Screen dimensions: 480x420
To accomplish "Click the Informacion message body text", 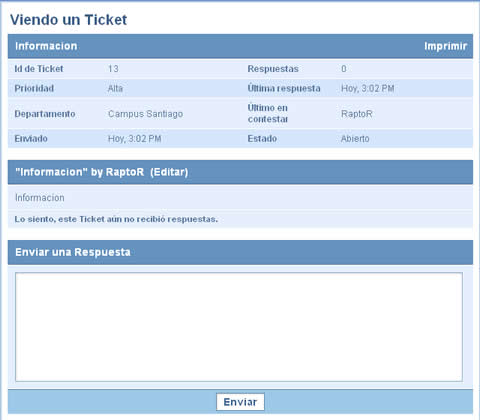I will 40,198.
